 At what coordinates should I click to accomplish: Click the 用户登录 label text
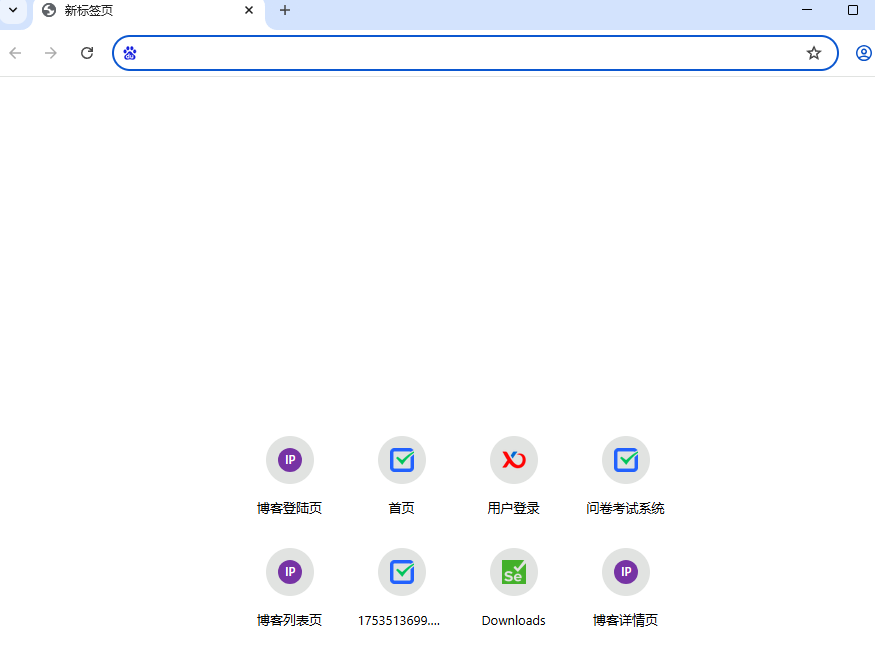point(513,508)
